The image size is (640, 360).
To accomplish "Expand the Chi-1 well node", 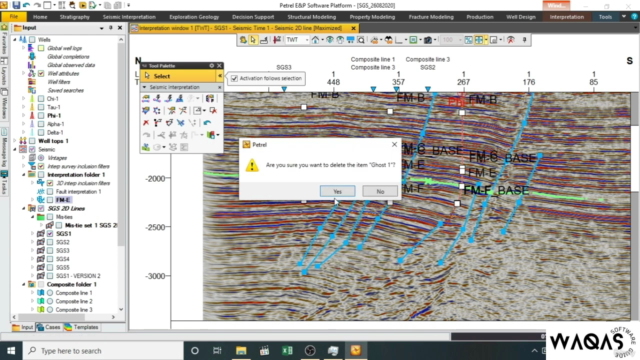I will pos(24,99).
